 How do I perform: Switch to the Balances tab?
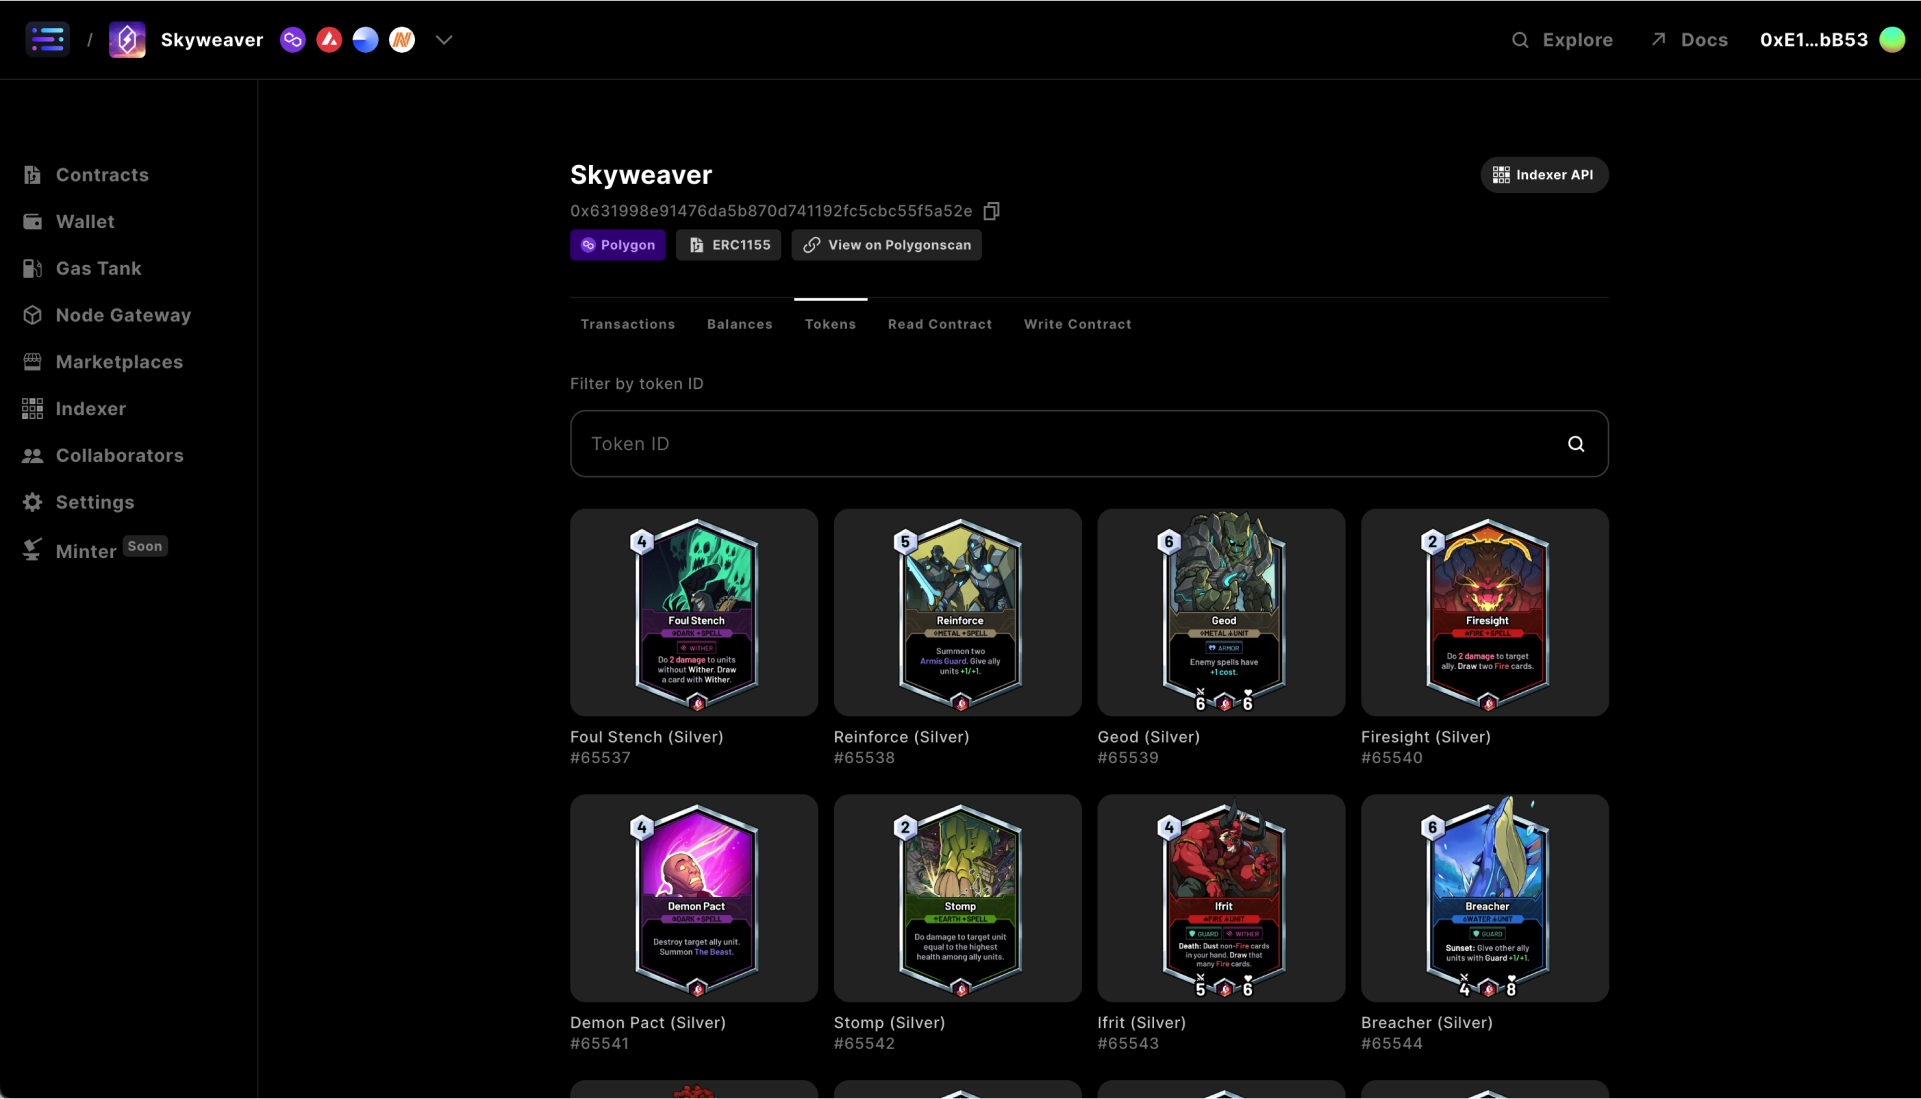click(x=739, y=324)
